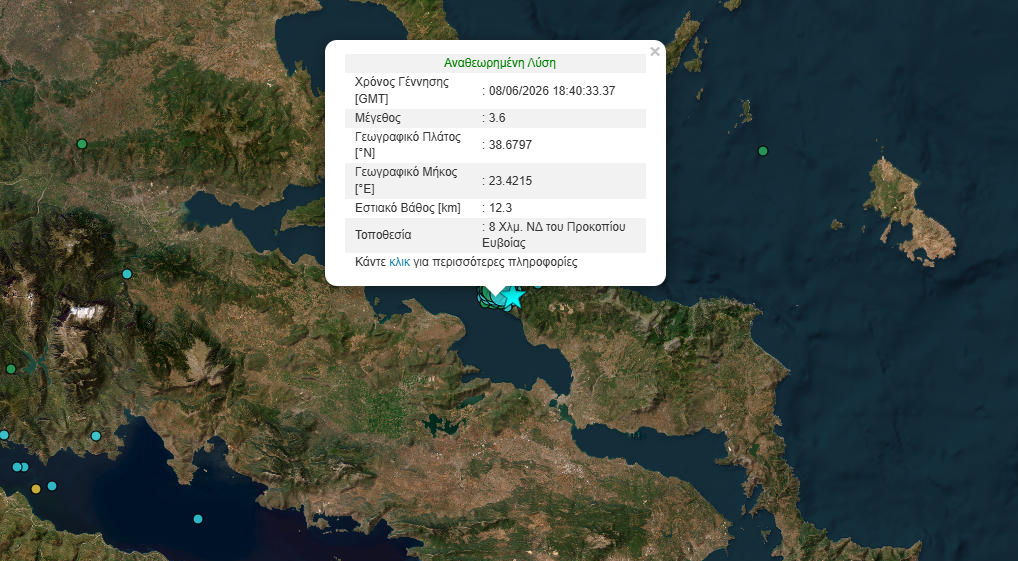This screenshot has height=561, width=1018.
Task: Click the magnitude value '3.6'
Action: point(497,118)
